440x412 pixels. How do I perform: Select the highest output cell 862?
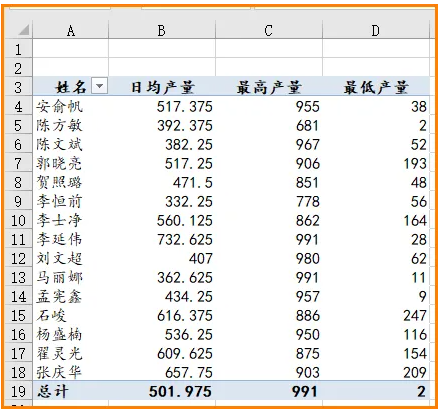(x=269, y=220)
